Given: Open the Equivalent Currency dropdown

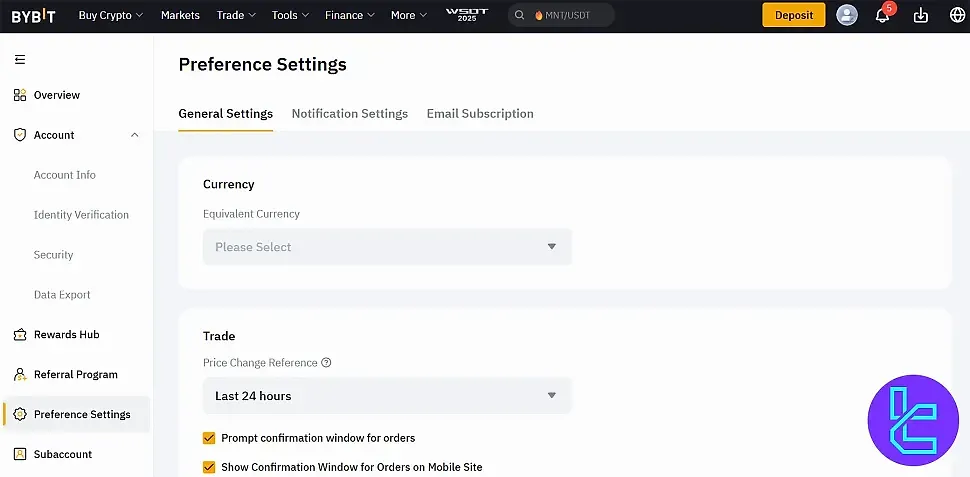Looking at the screenshot, I should [387, 247].
